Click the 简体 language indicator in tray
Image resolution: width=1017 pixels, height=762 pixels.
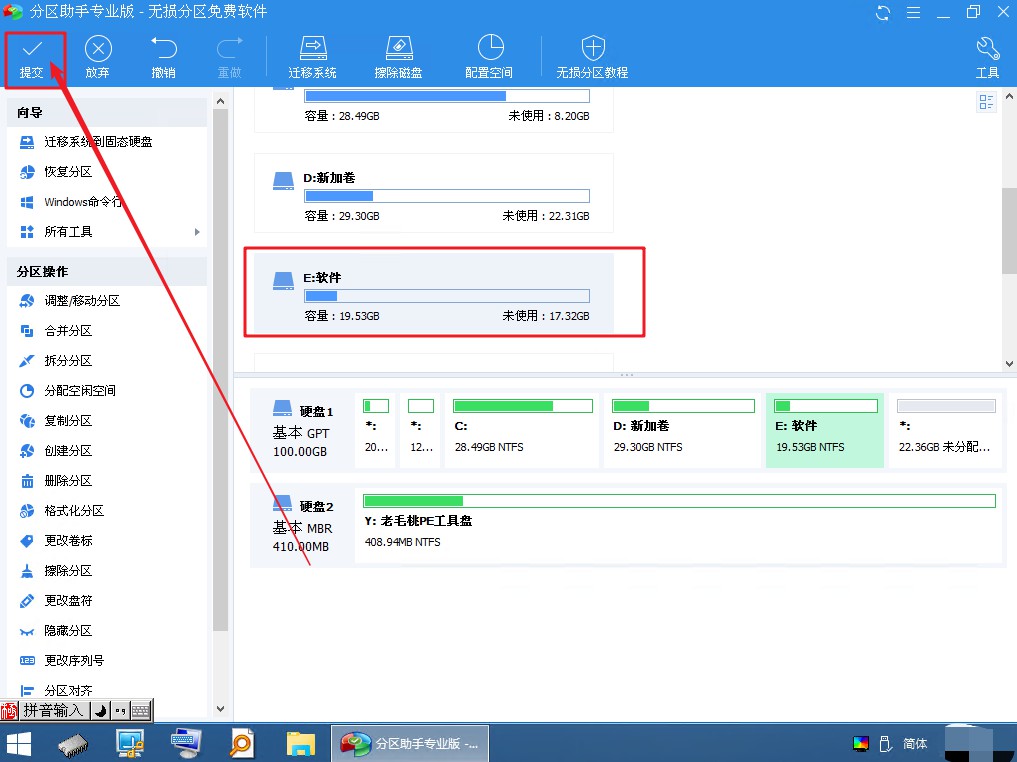click(x=915, y=743)
